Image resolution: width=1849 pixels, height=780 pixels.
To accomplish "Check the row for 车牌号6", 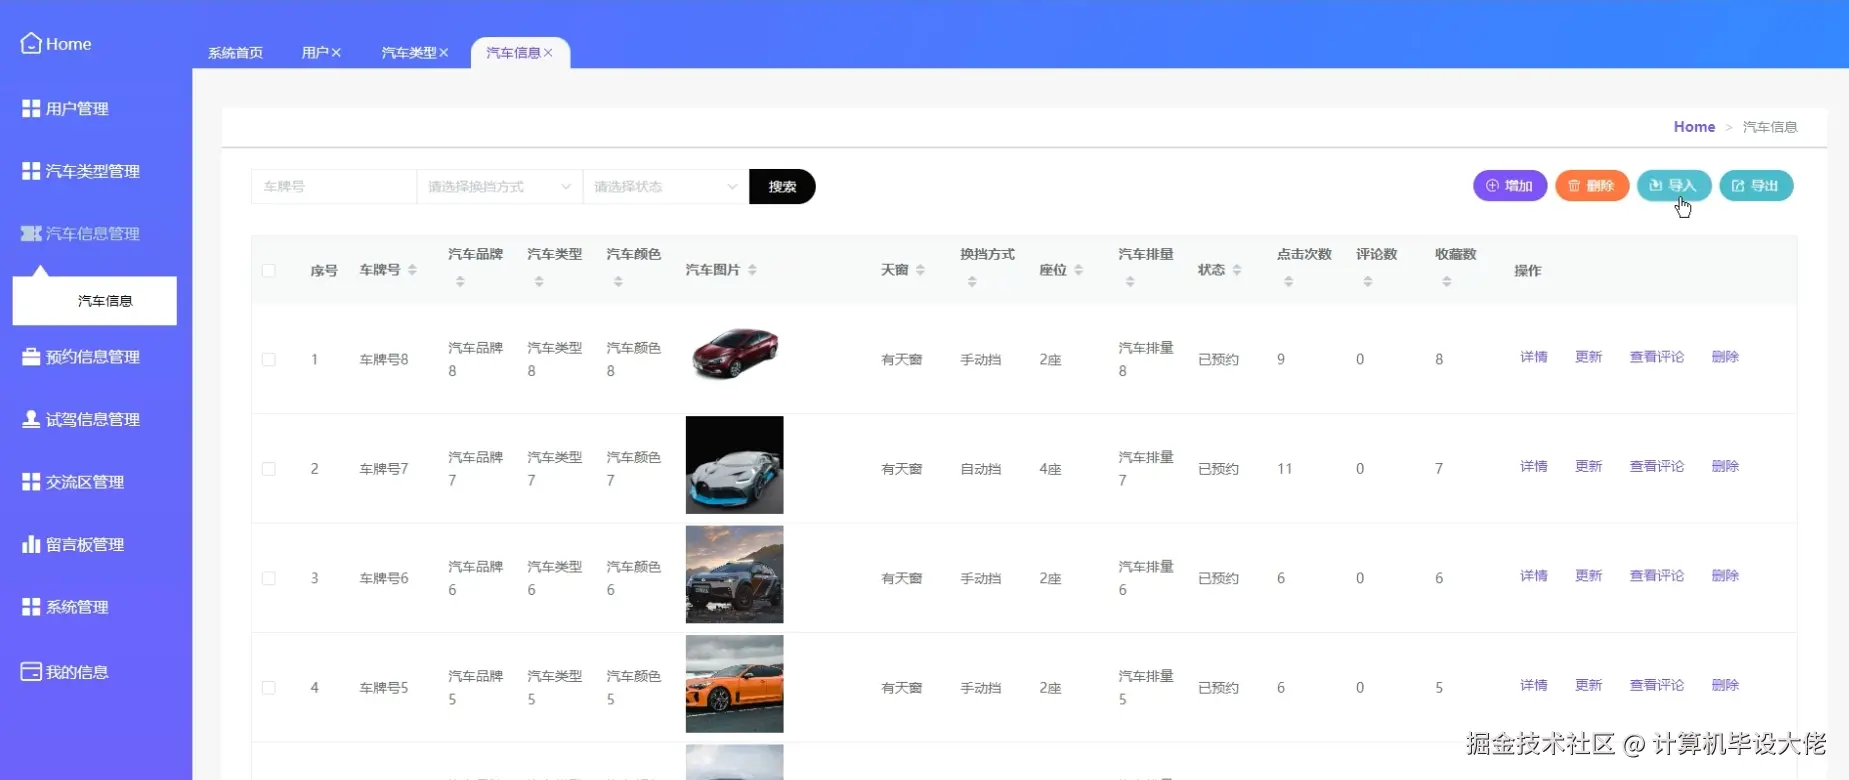I will point(269,578).
